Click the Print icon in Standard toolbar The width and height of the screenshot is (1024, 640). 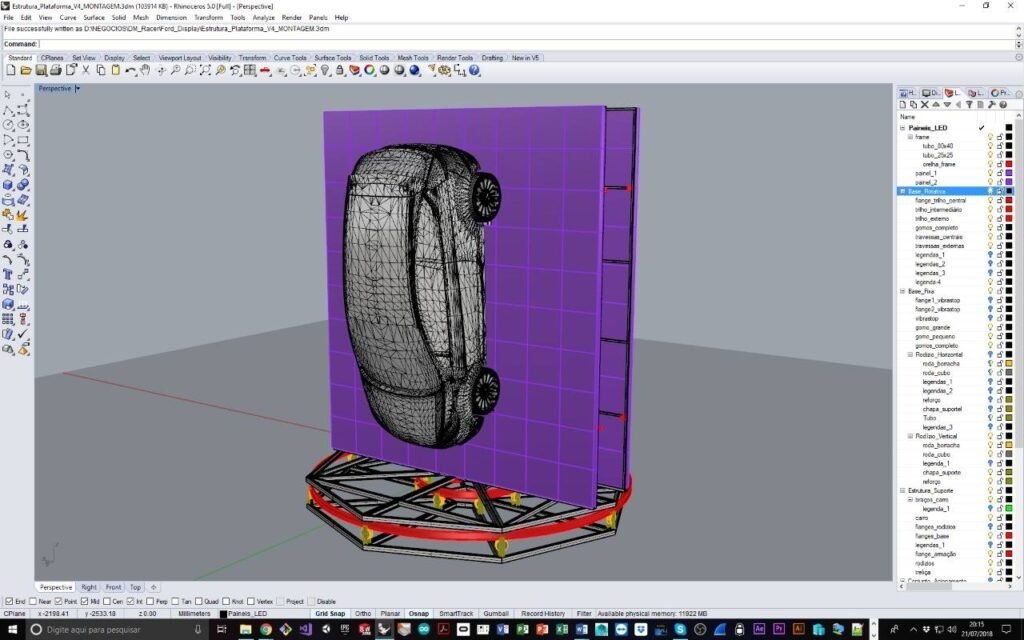[57, 70]
